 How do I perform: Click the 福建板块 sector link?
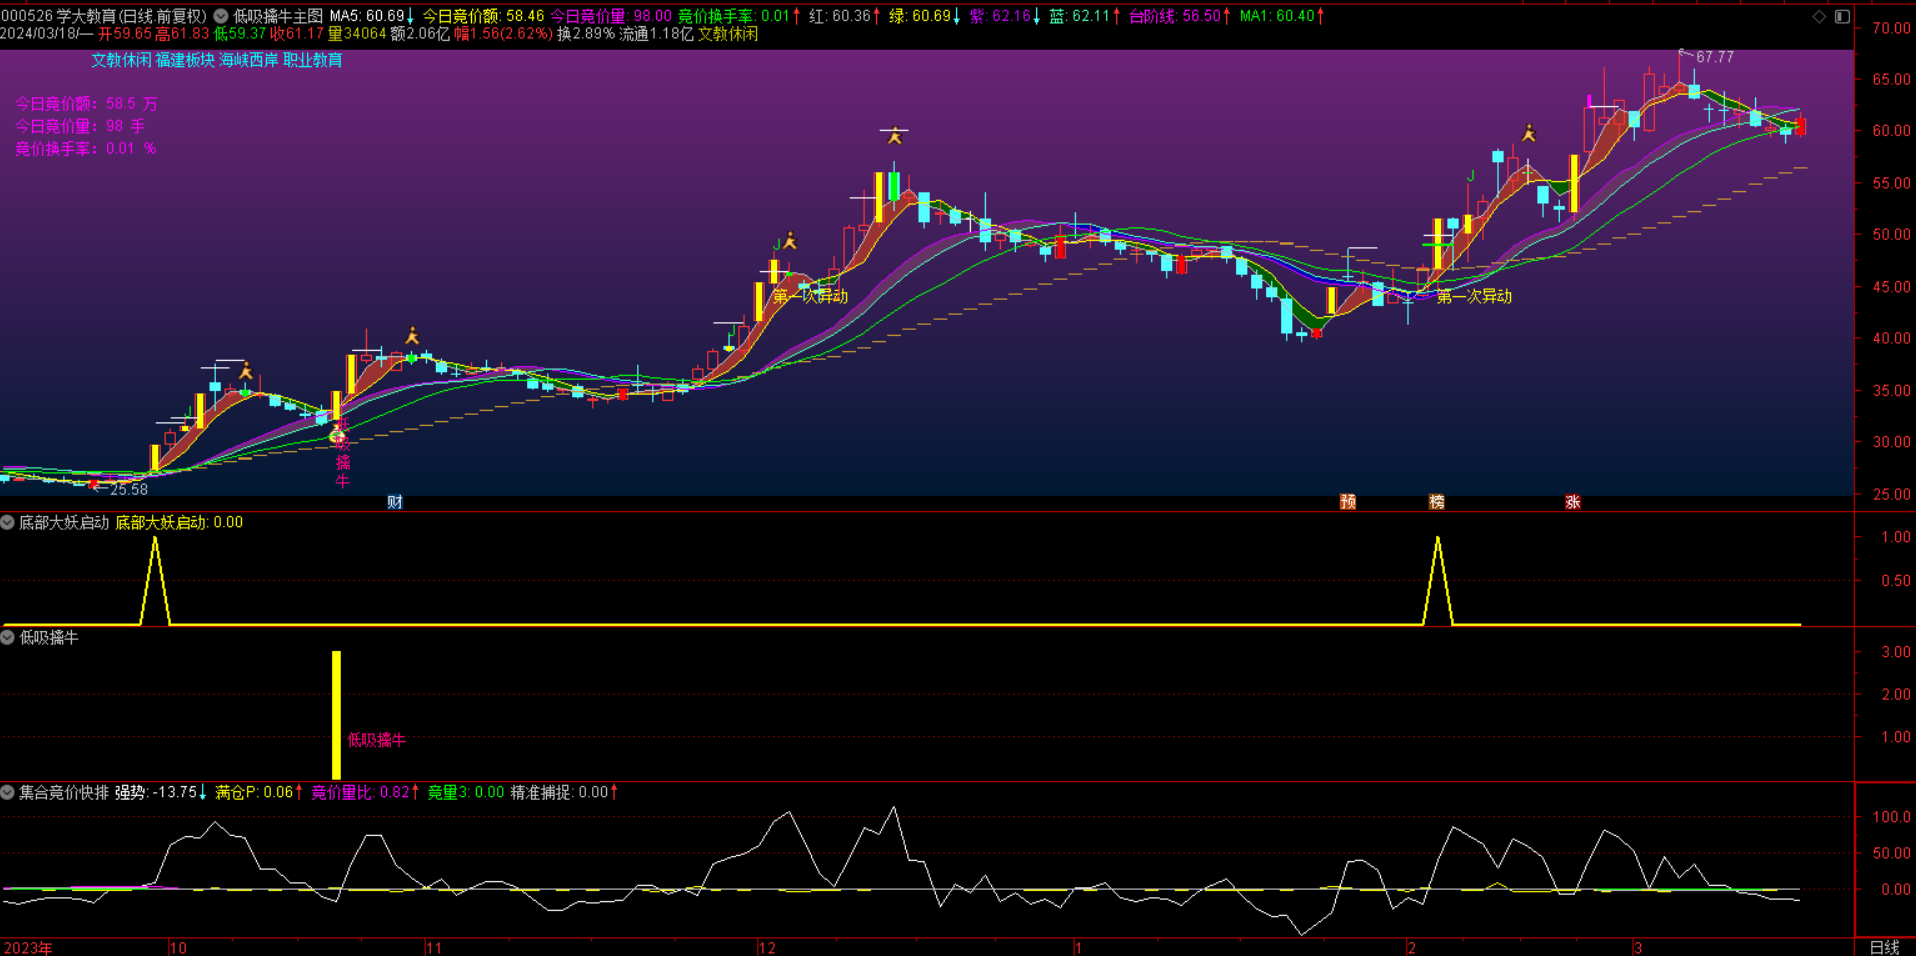185,60
